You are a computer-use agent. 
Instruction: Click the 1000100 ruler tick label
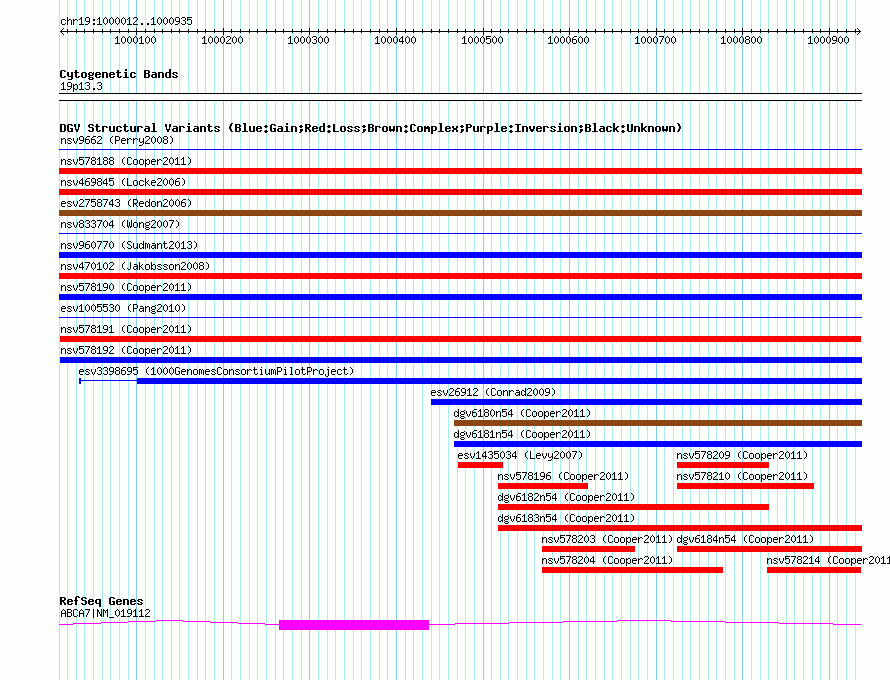(x=135, y=40)
